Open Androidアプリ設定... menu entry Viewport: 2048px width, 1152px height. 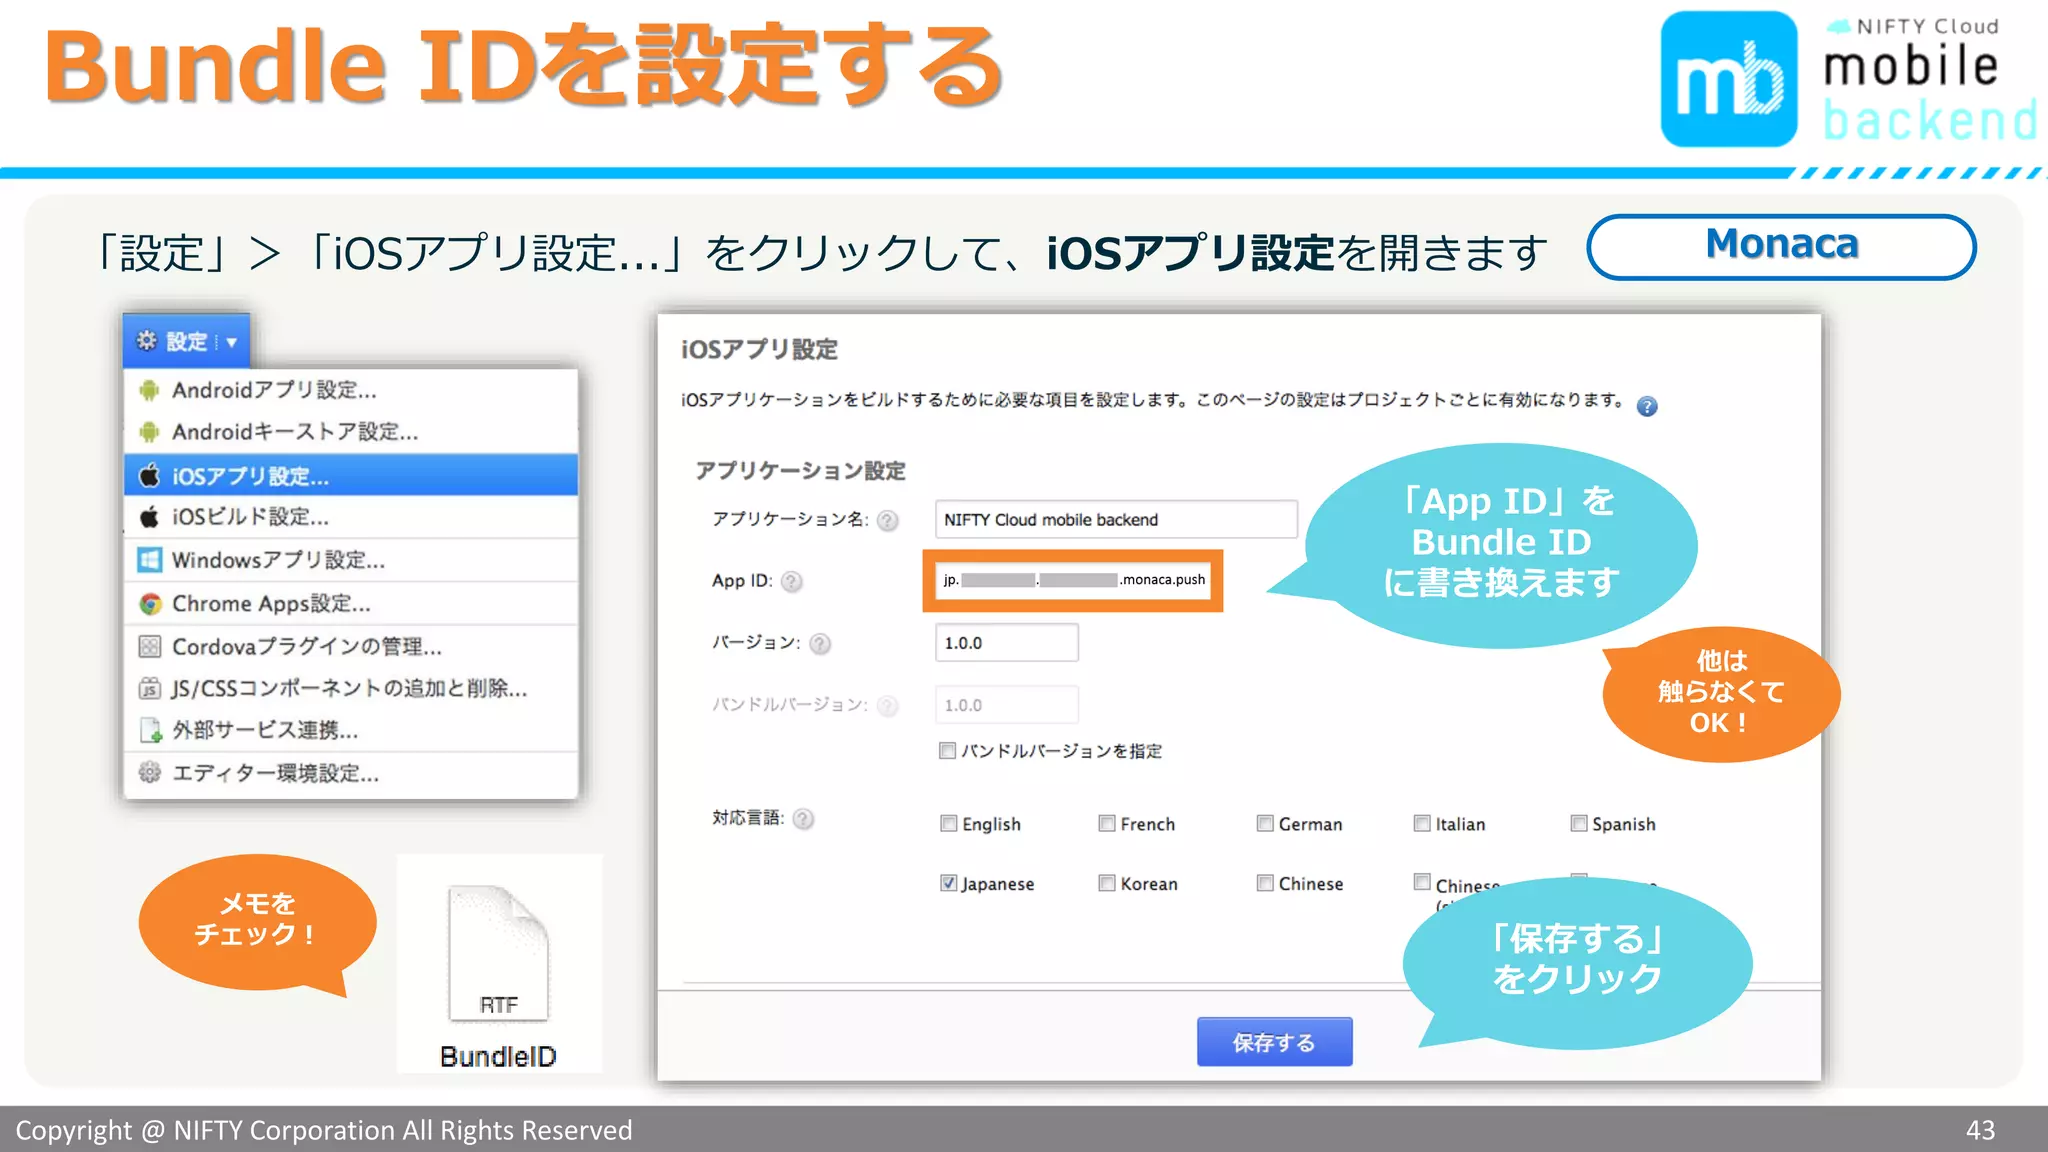[x=351, y=390]
